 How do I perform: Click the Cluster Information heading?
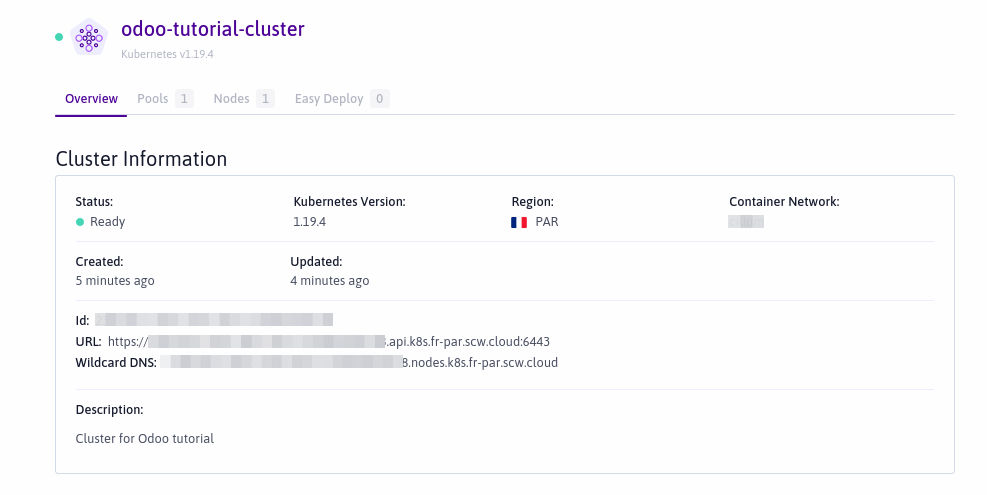coord(141,159)
